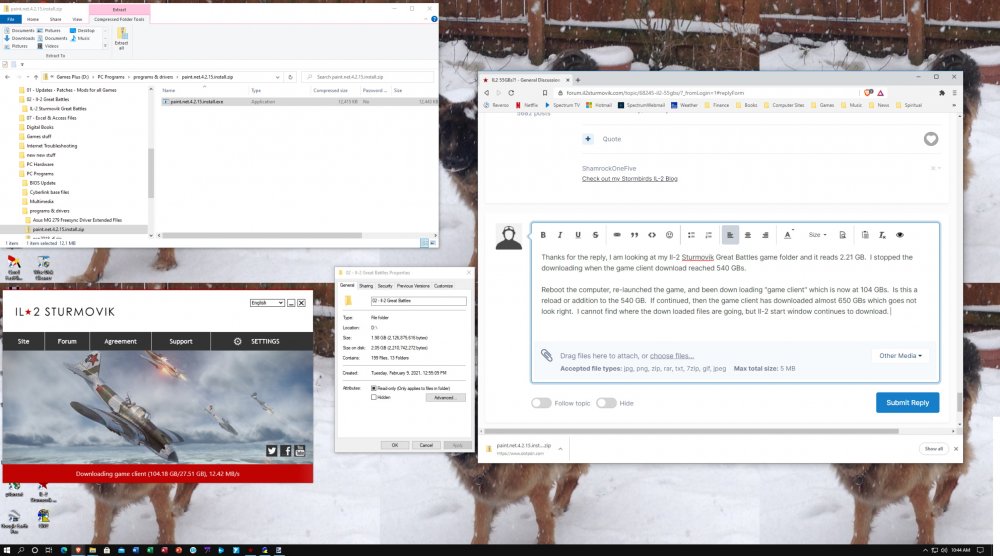Viewport: 1000px width, 556px height.
Task: Open the emoji picker in editor
Action: [670, 235]
